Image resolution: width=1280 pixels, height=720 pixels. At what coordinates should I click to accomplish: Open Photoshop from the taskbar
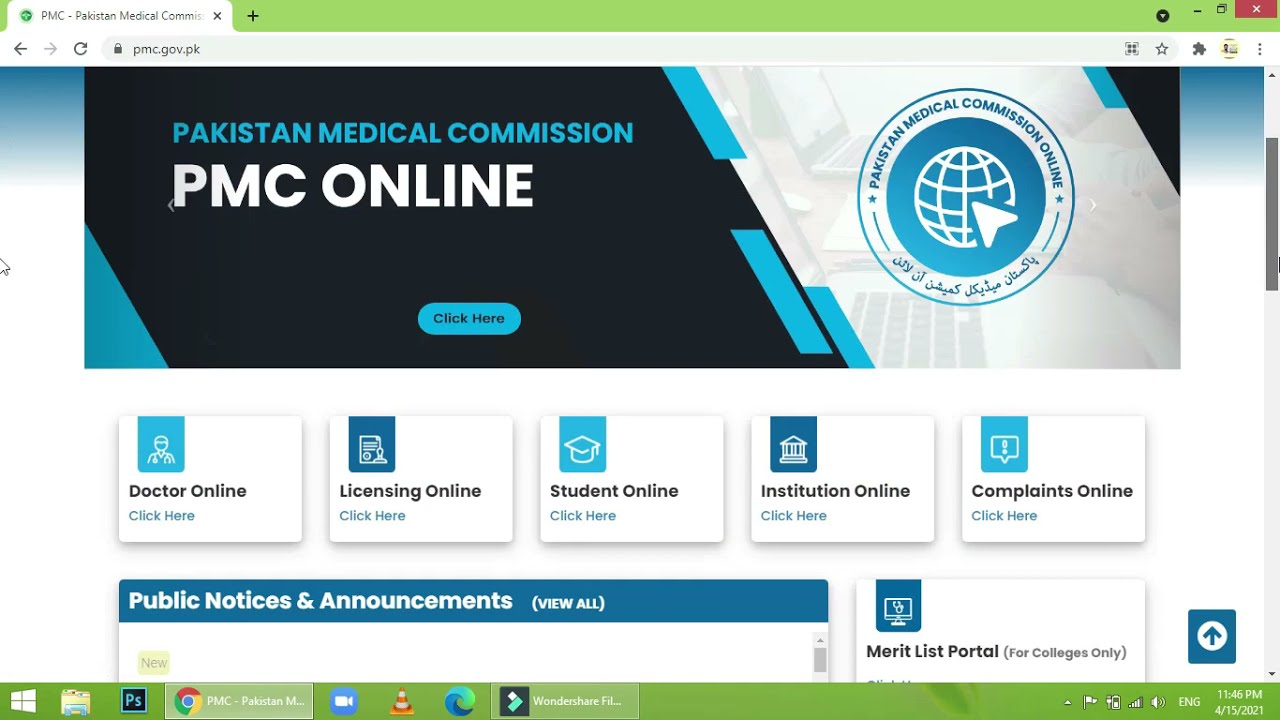(x=133, y=701)
